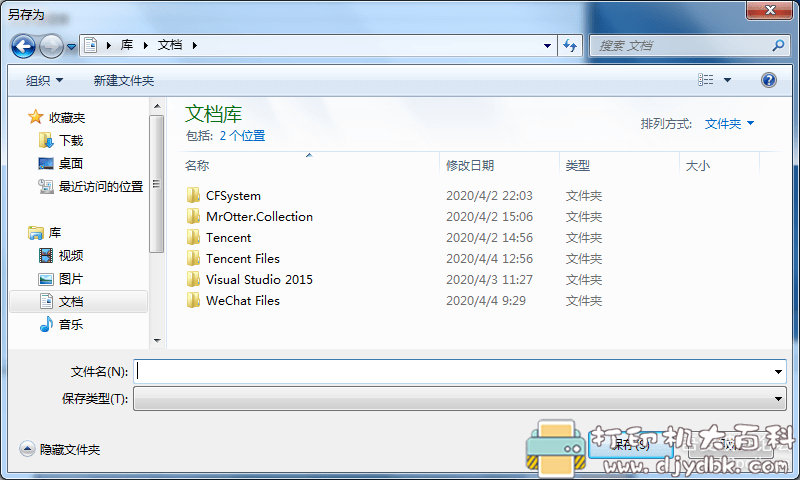The height and width of the screenshot is (480, 800).
Task: Close the 另存为 dialog
Action: point(770,10)
